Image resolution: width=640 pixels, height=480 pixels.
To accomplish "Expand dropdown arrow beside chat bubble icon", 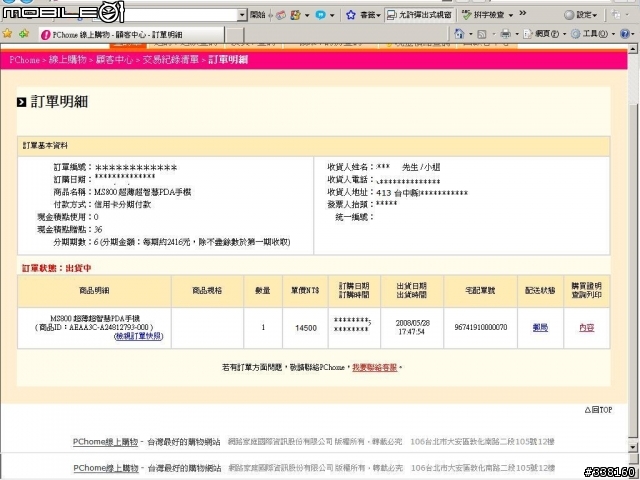I will click(x=332, y=16).
